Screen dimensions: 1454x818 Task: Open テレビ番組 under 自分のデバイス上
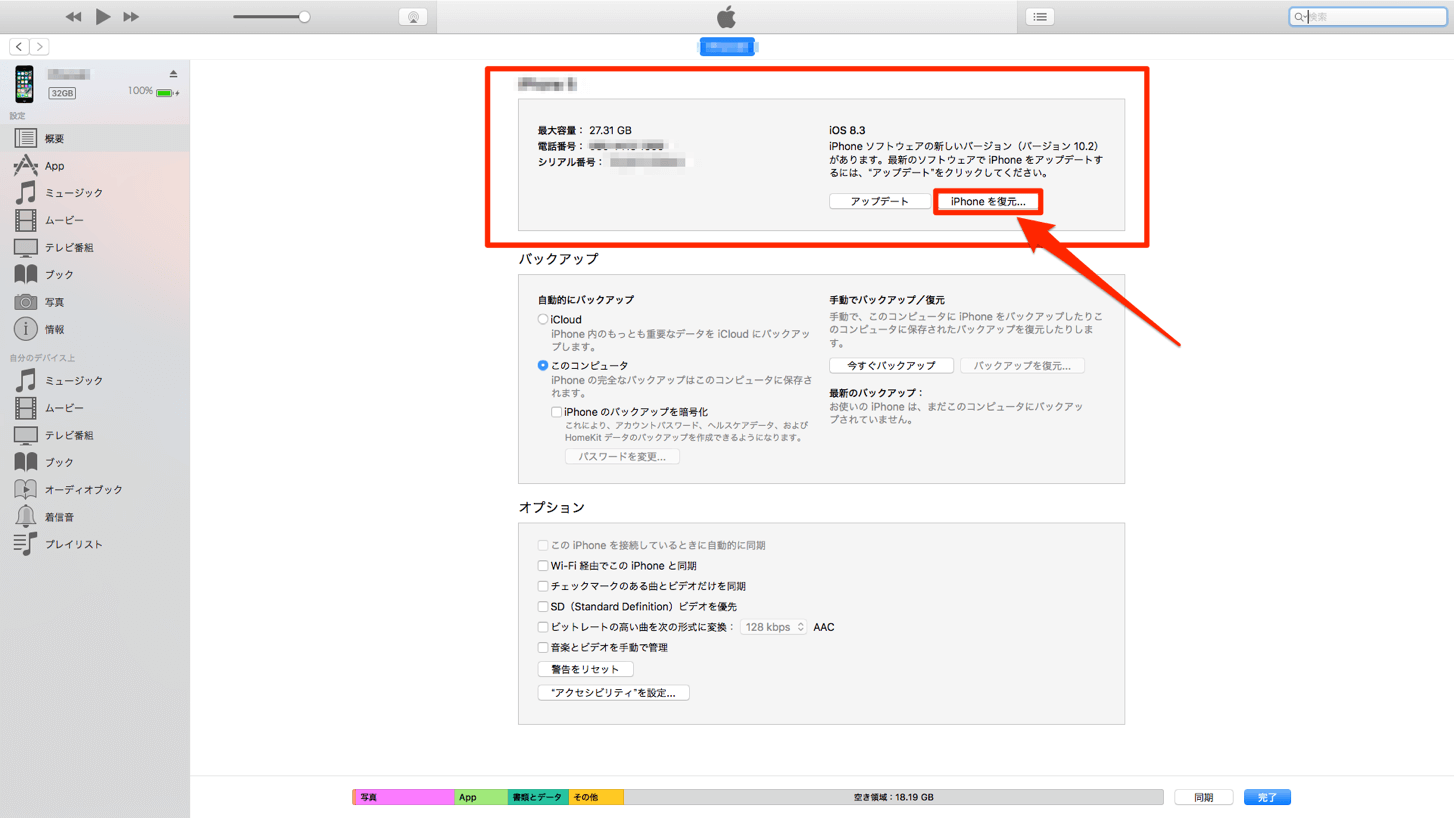(95, 435)
